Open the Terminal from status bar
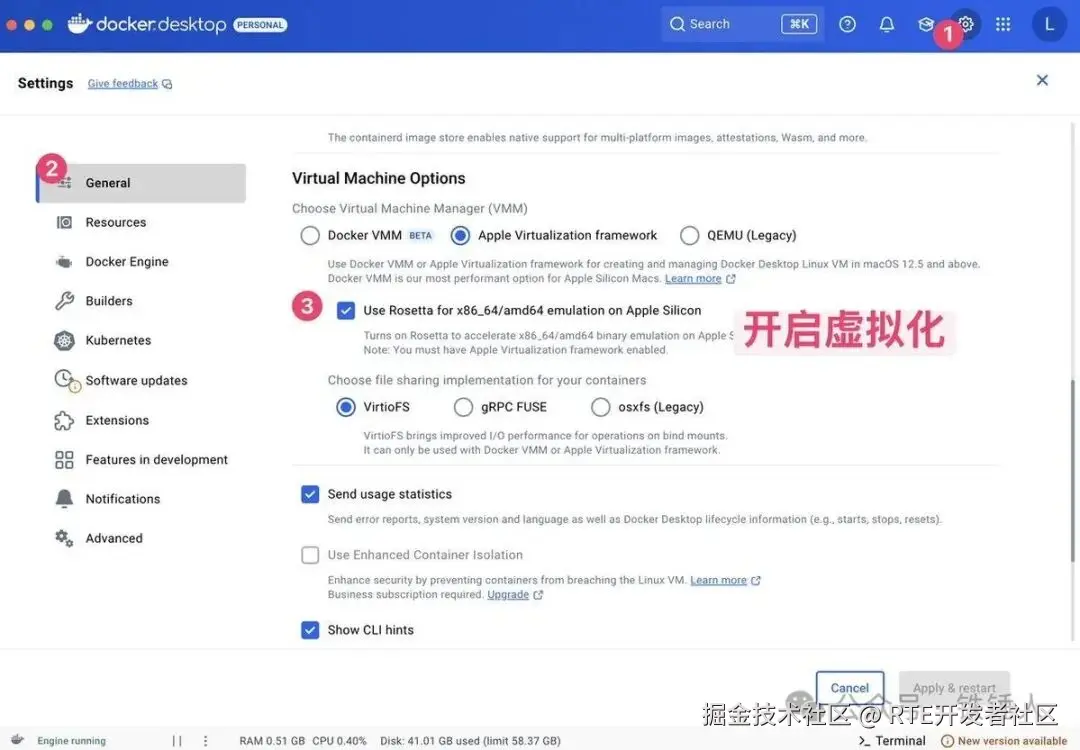 click(x=892, y=741)
